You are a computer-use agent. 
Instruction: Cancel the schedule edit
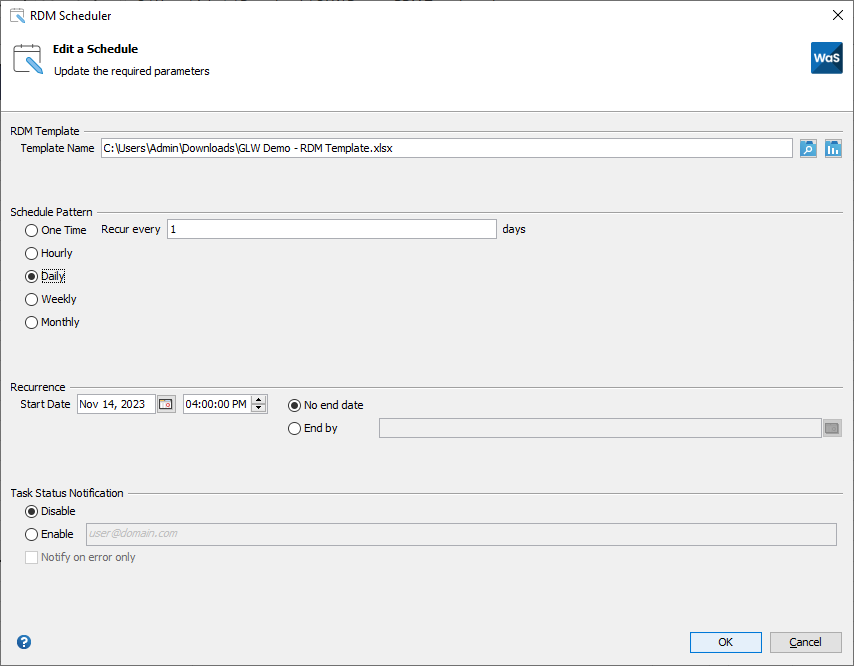[805, 642]
